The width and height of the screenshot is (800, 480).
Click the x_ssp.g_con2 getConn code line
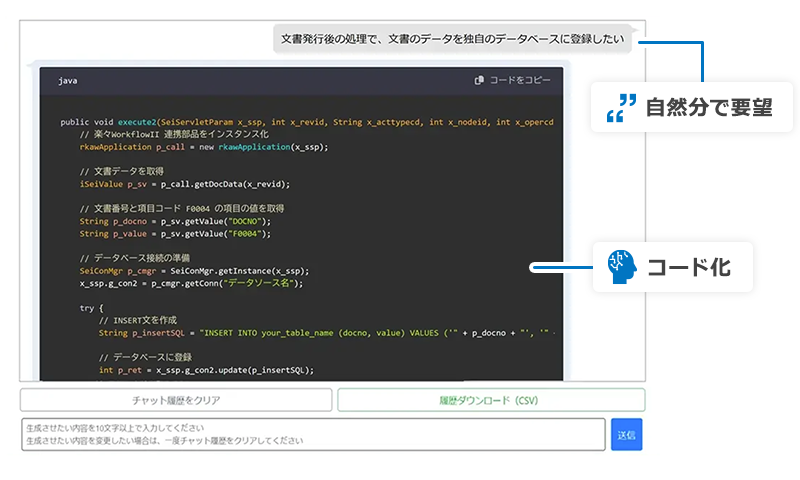coord(191,283)
